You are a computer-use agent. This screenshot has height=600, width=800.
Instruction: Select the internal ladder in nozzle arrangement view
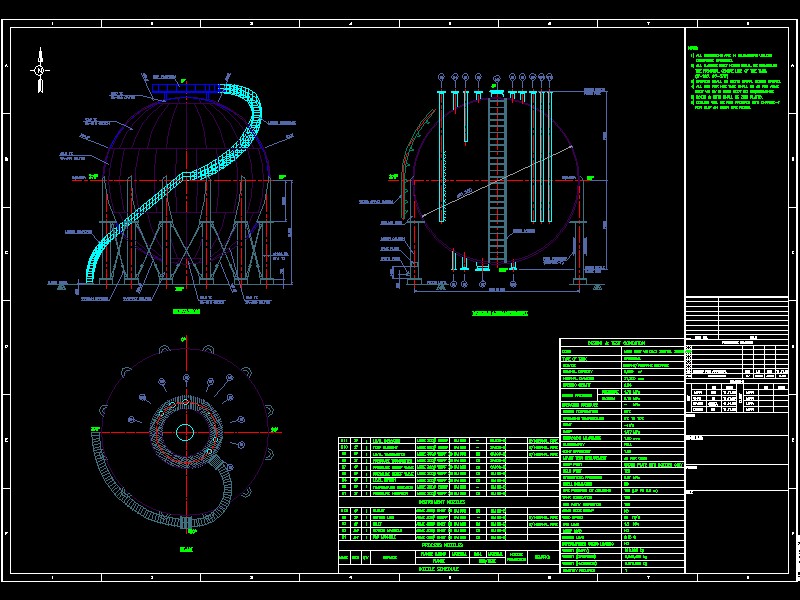(x=497, y=181)
